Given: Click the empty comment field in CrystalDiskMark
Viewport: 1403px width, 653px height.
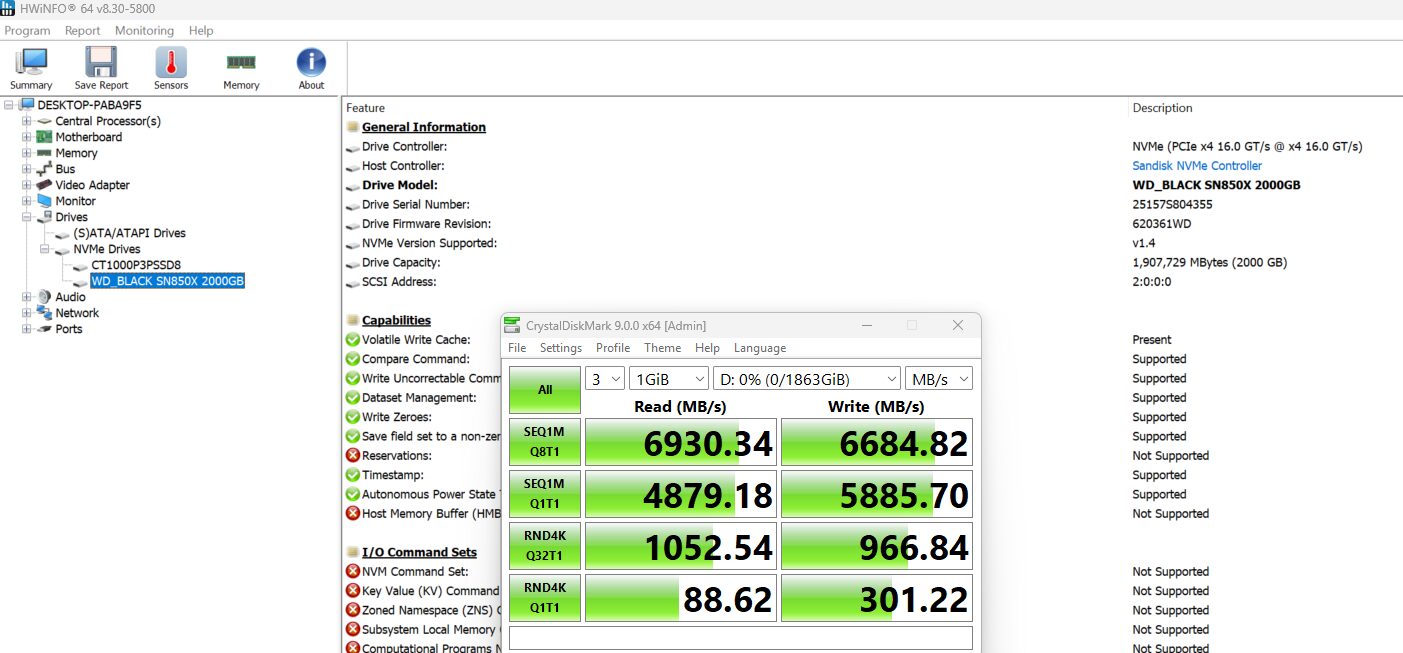Looking at the screenshot, I should click(741, 638).
